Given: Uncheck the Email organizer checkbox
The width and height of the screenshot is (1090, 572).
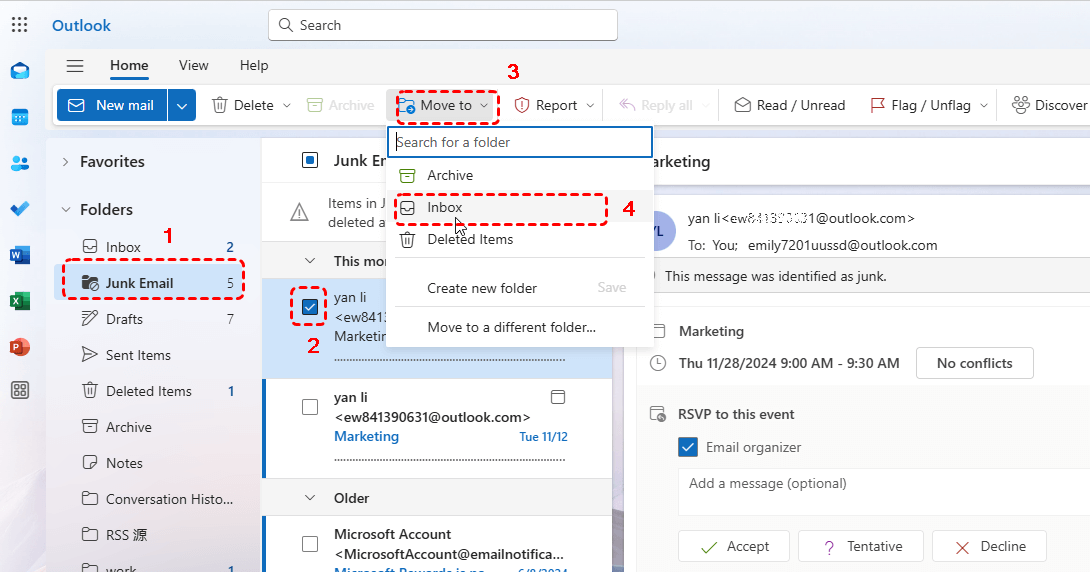Looking at the screenshot, I should coord(688,447).
